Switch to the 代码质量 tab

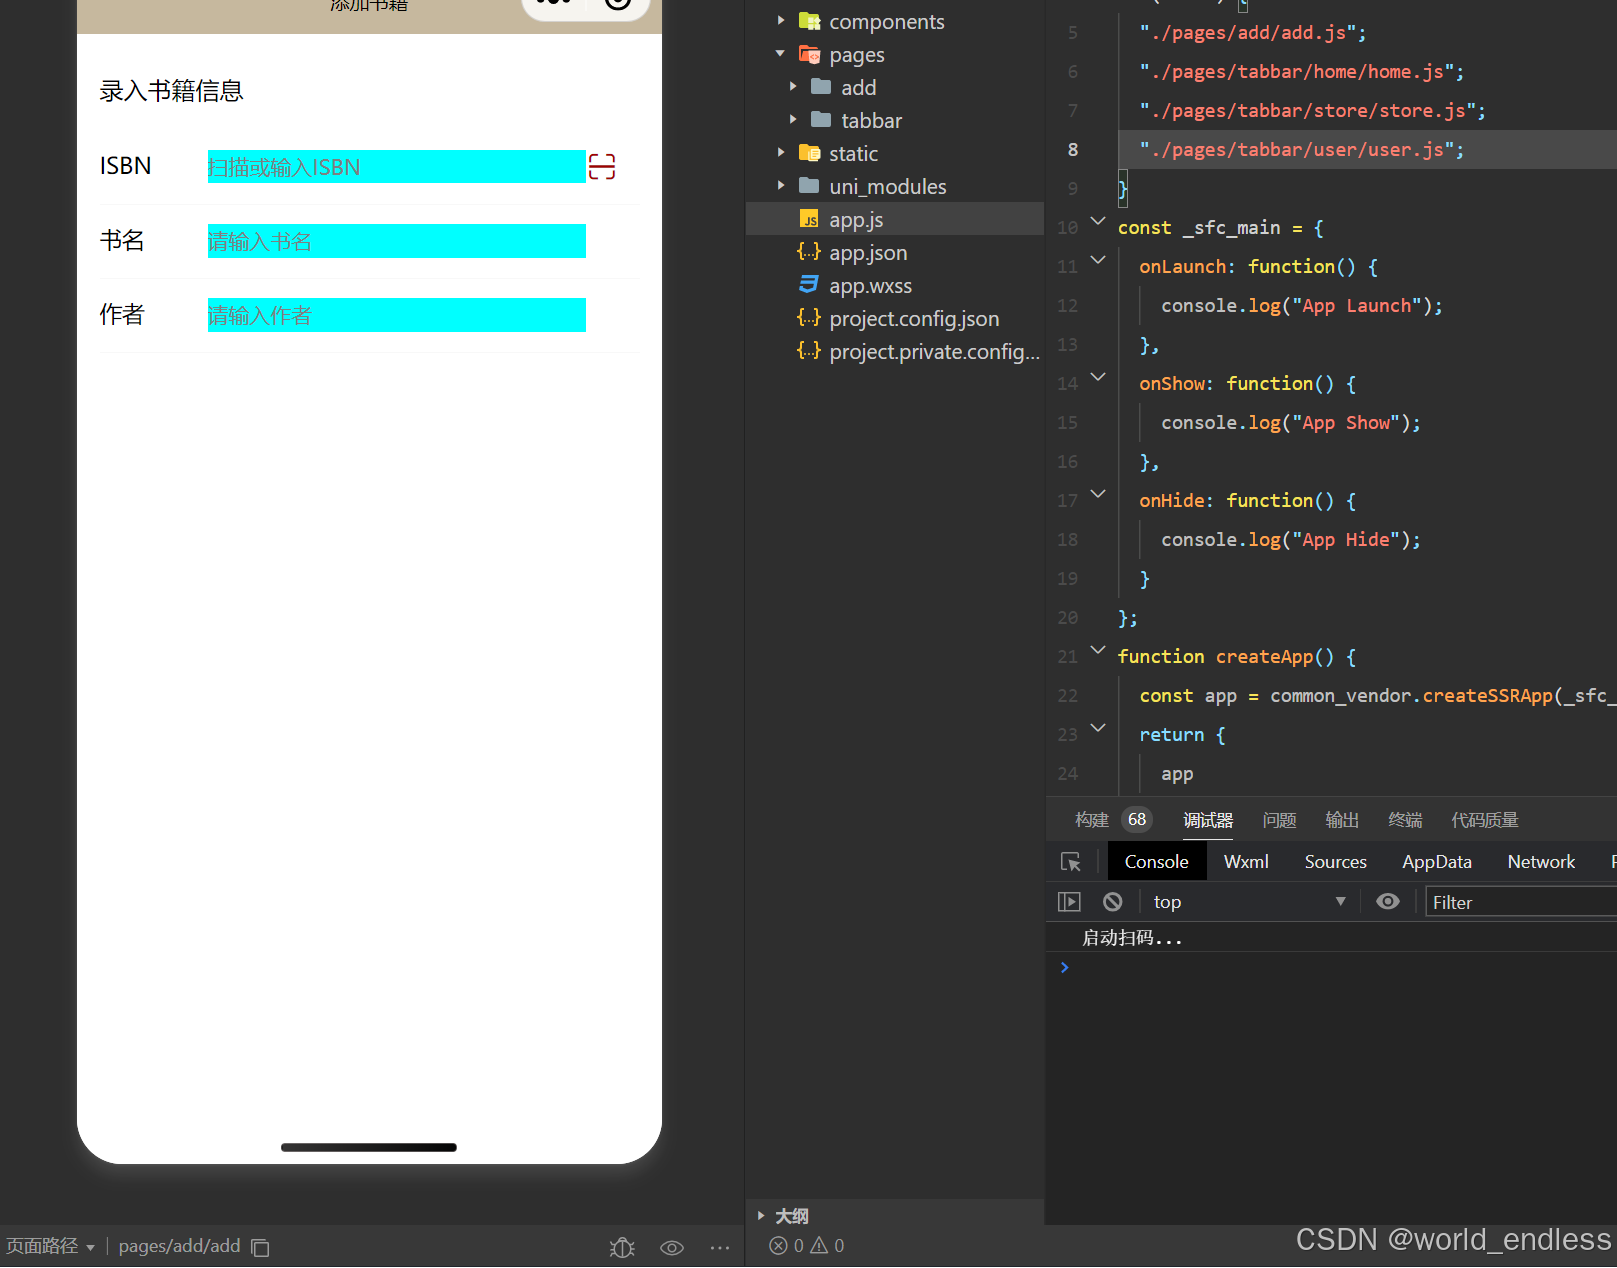[1485, 820]
